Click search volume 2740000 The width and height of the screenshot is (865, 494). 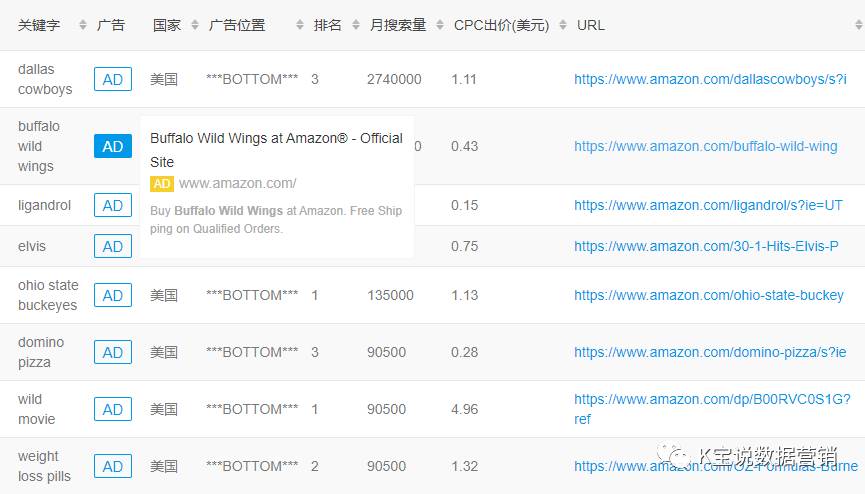click(x=394, y=79)
